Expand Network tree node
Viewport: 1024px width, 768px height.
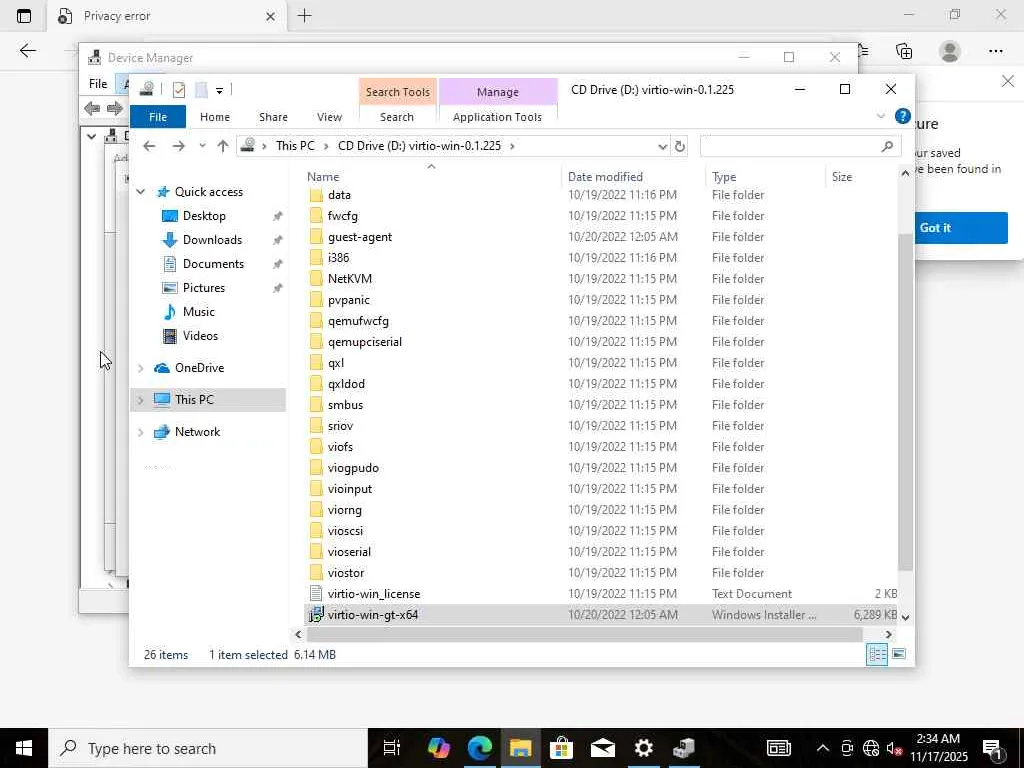140,432
